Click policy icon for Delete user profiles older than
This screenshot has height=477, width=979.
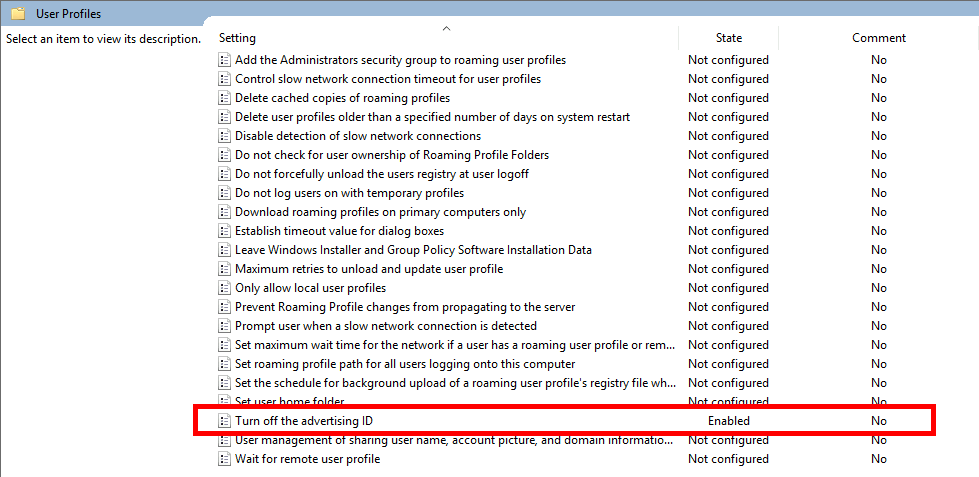pyautogui.click(x=224, y=117)
